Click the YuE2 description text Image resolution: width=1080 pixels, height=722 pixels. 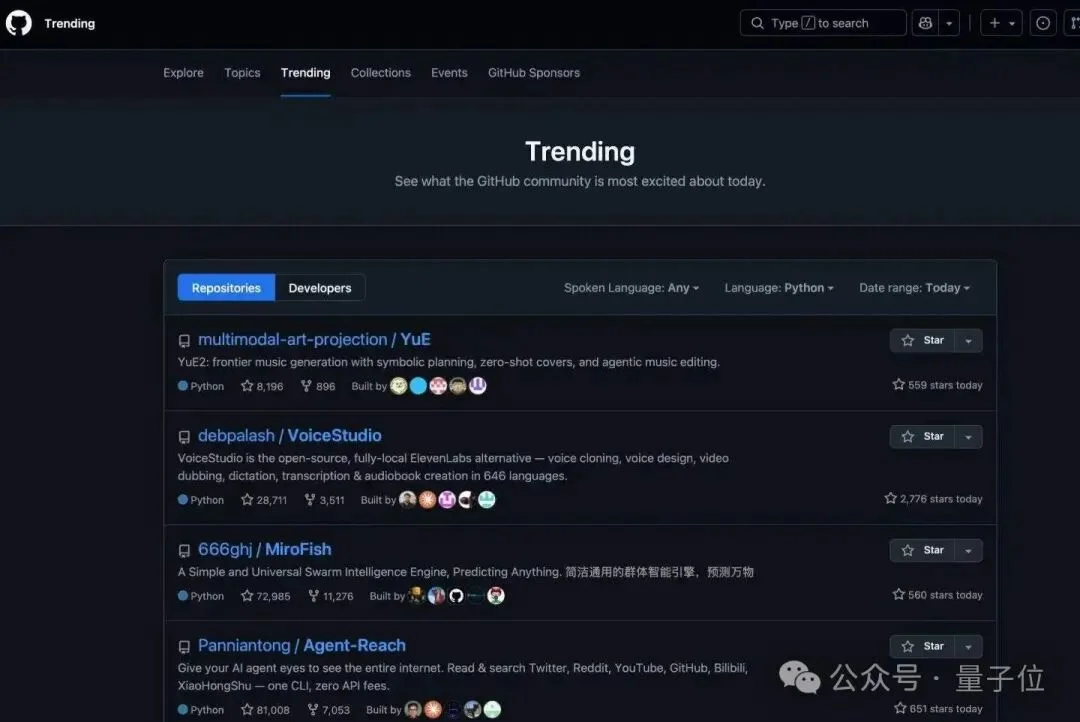pos(448,362)
